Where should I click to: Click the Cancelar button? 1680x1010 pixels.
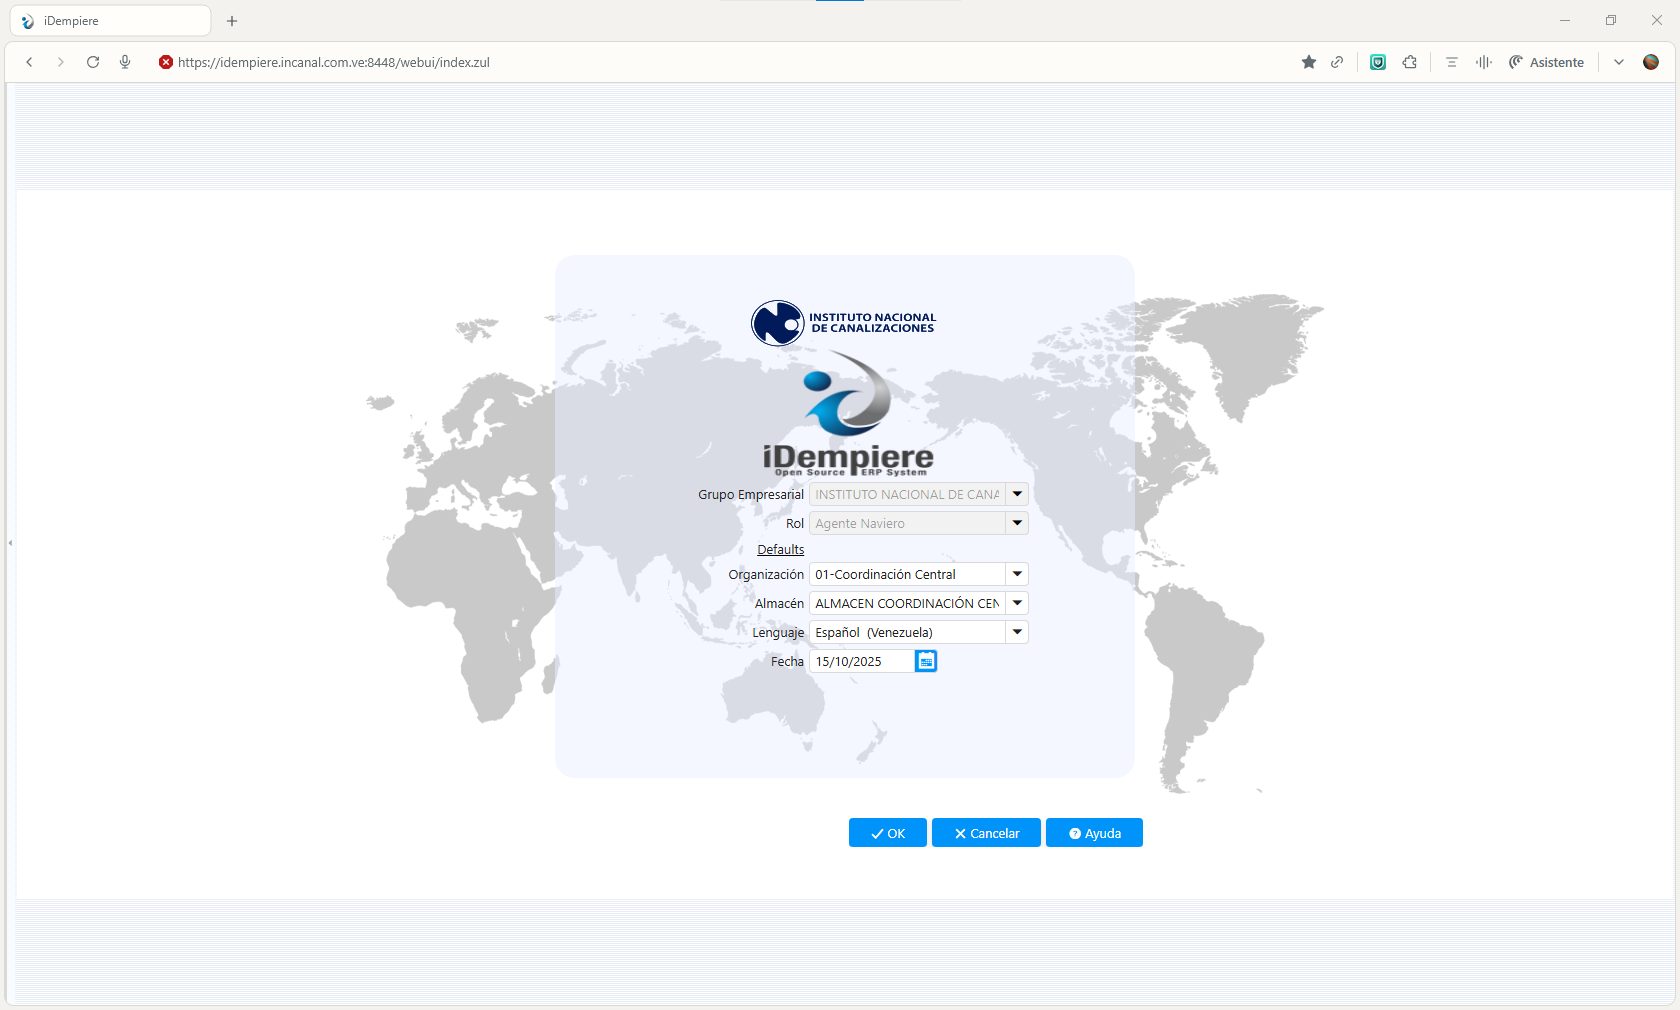point(986,833)
